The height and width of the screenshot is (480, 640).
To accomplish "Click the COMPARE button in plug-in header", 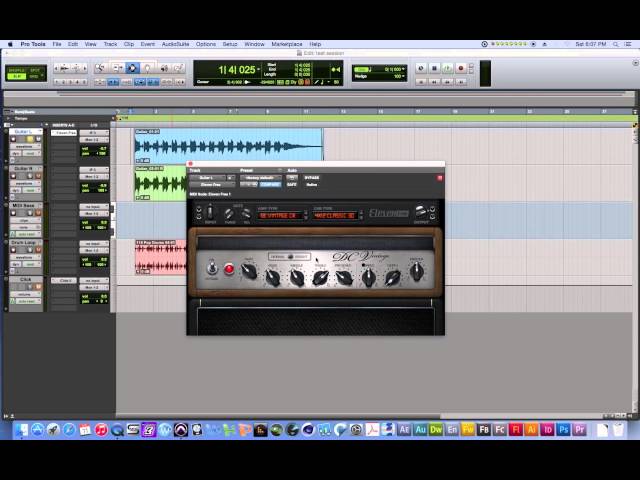I will tap(270, 184).
